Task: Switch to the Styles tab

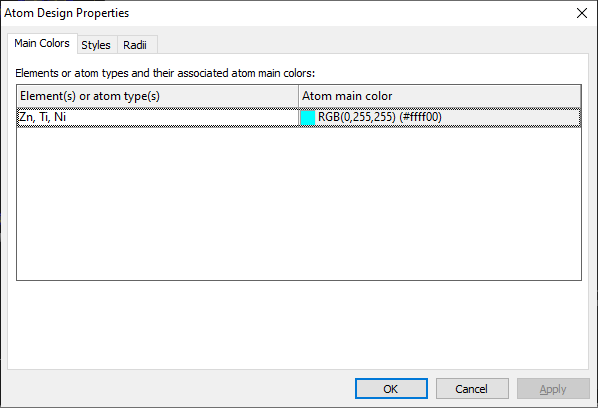Action: [x=96, y=45]
